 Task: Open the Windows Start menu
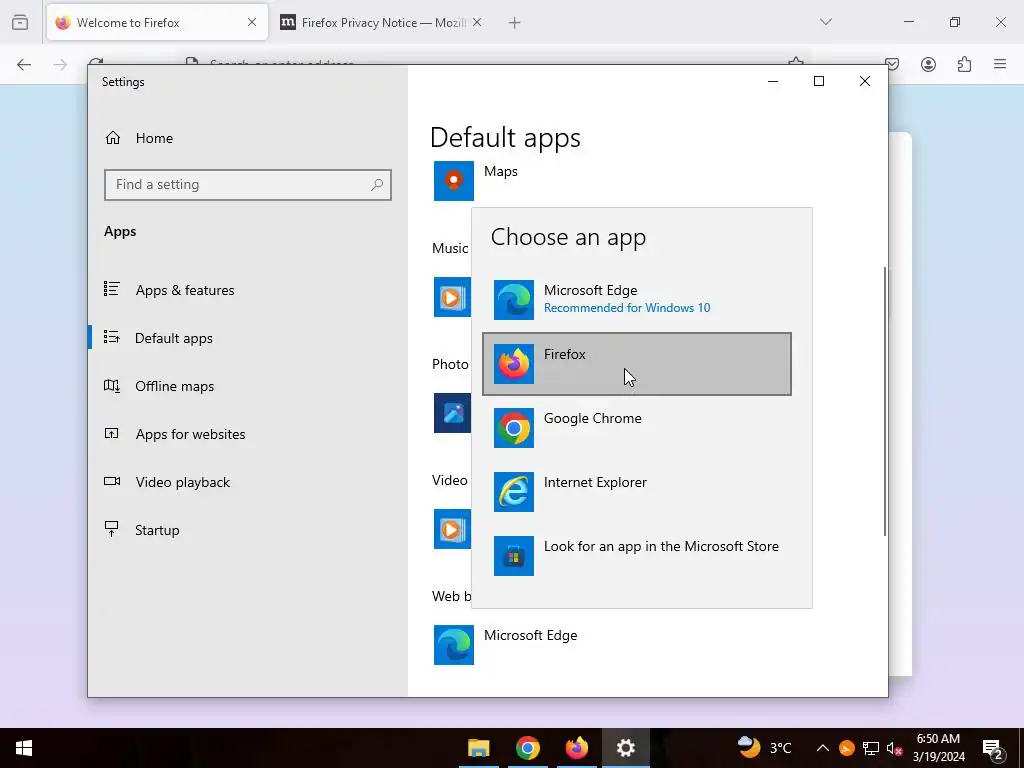coord(24,748)
